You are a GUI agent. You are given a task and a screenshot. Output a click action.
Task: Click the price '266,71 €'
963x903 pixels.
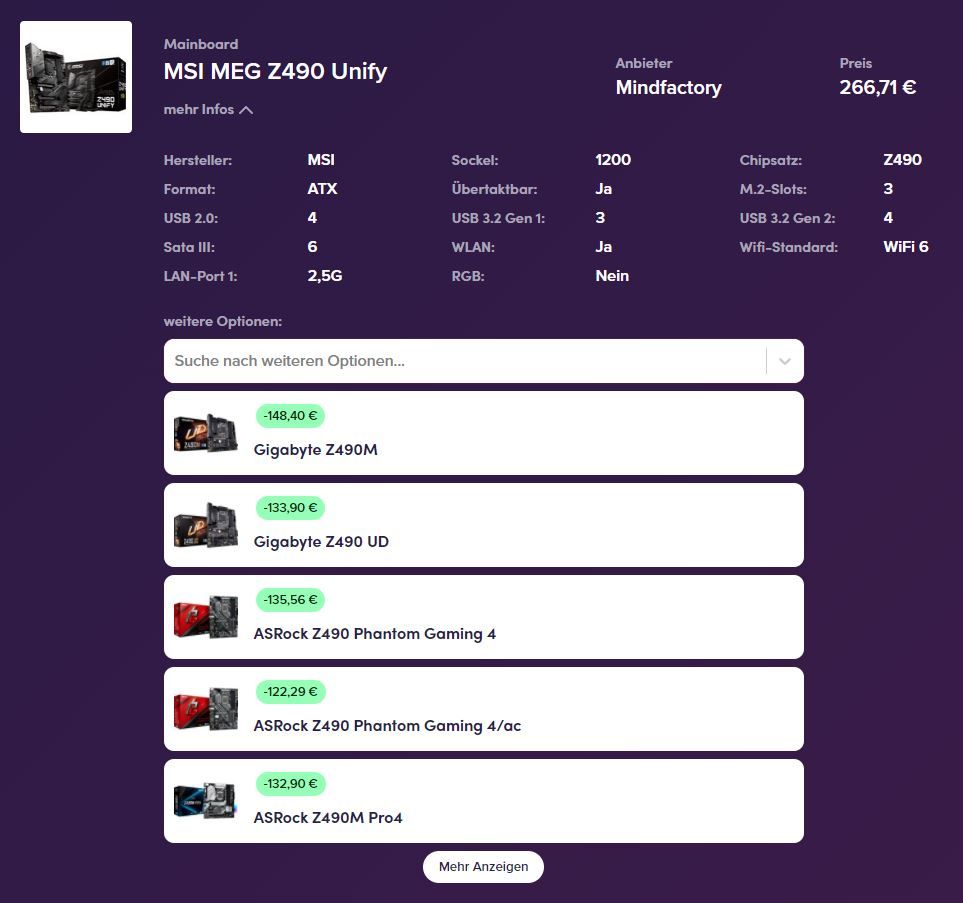pos(878,87)
